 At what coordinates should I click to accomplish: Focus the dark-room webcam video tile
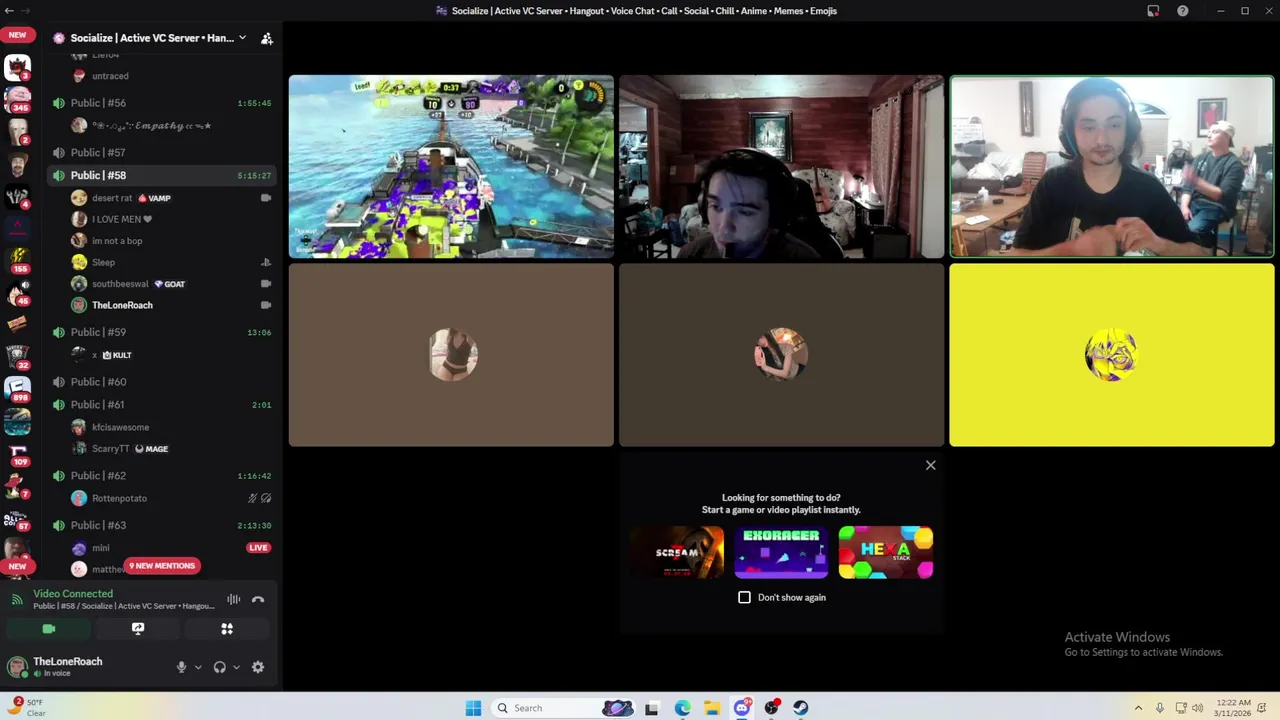(781, 167)
